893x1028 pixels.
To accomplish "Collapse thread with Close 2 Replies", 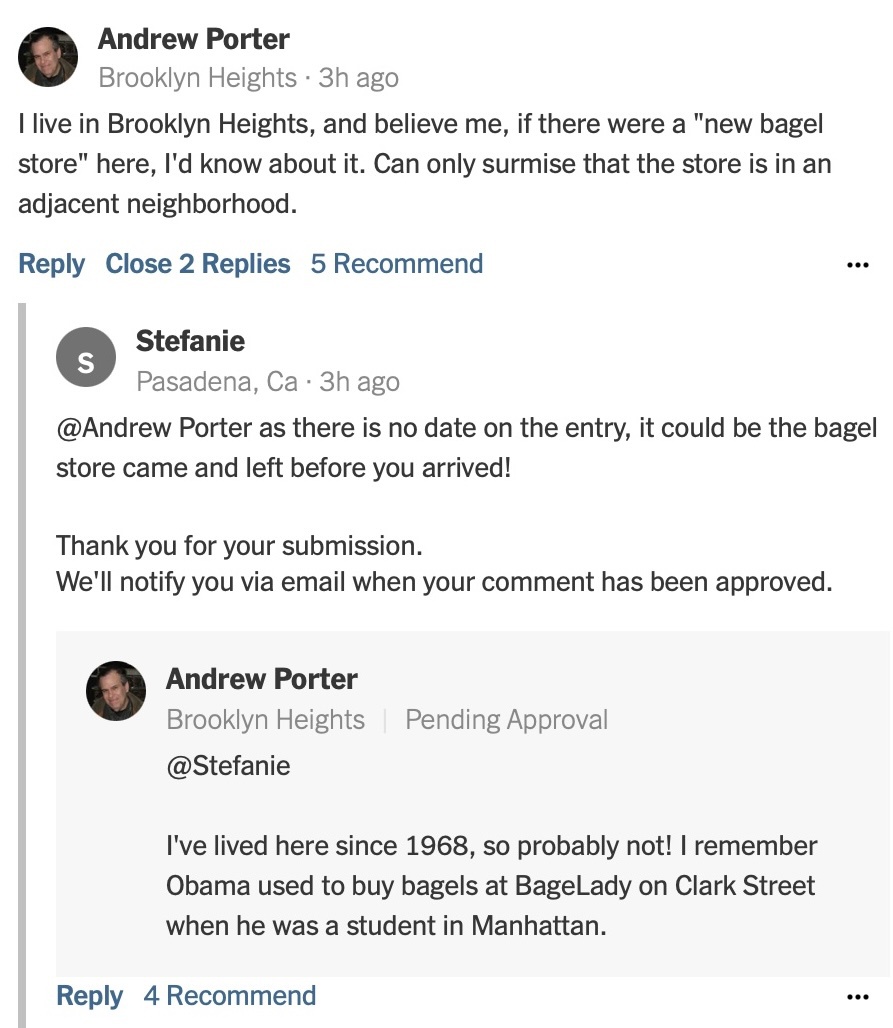I will click(x=197, y=264).
